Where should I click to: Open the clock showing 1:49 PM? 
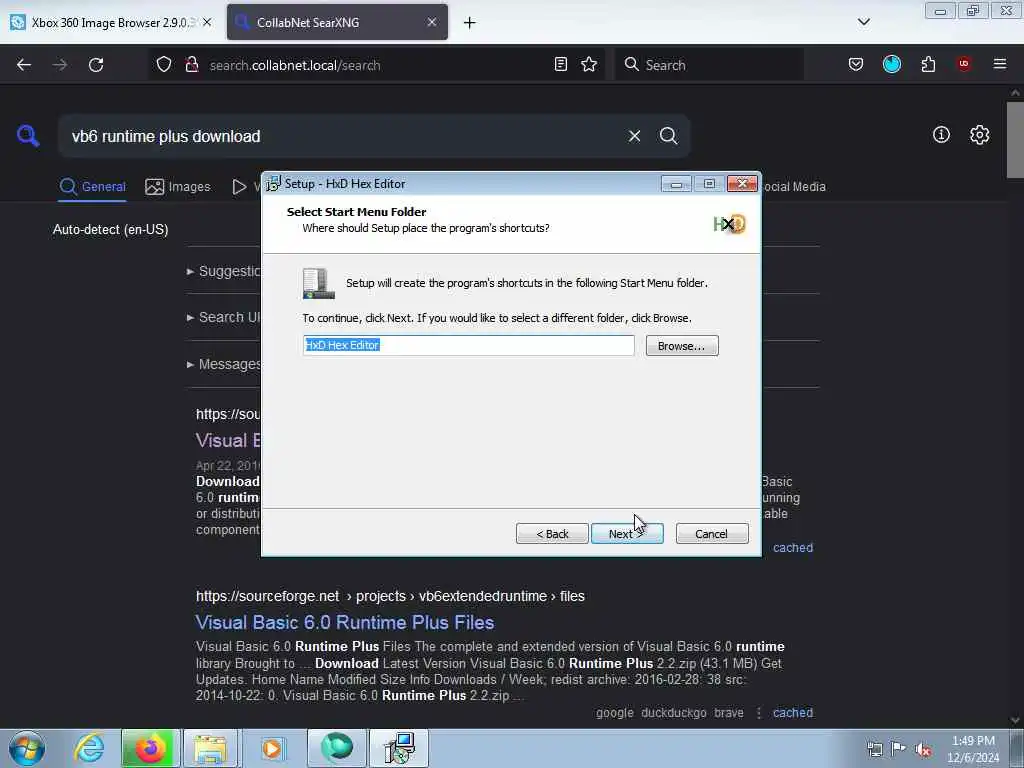(x=973, y=749)
